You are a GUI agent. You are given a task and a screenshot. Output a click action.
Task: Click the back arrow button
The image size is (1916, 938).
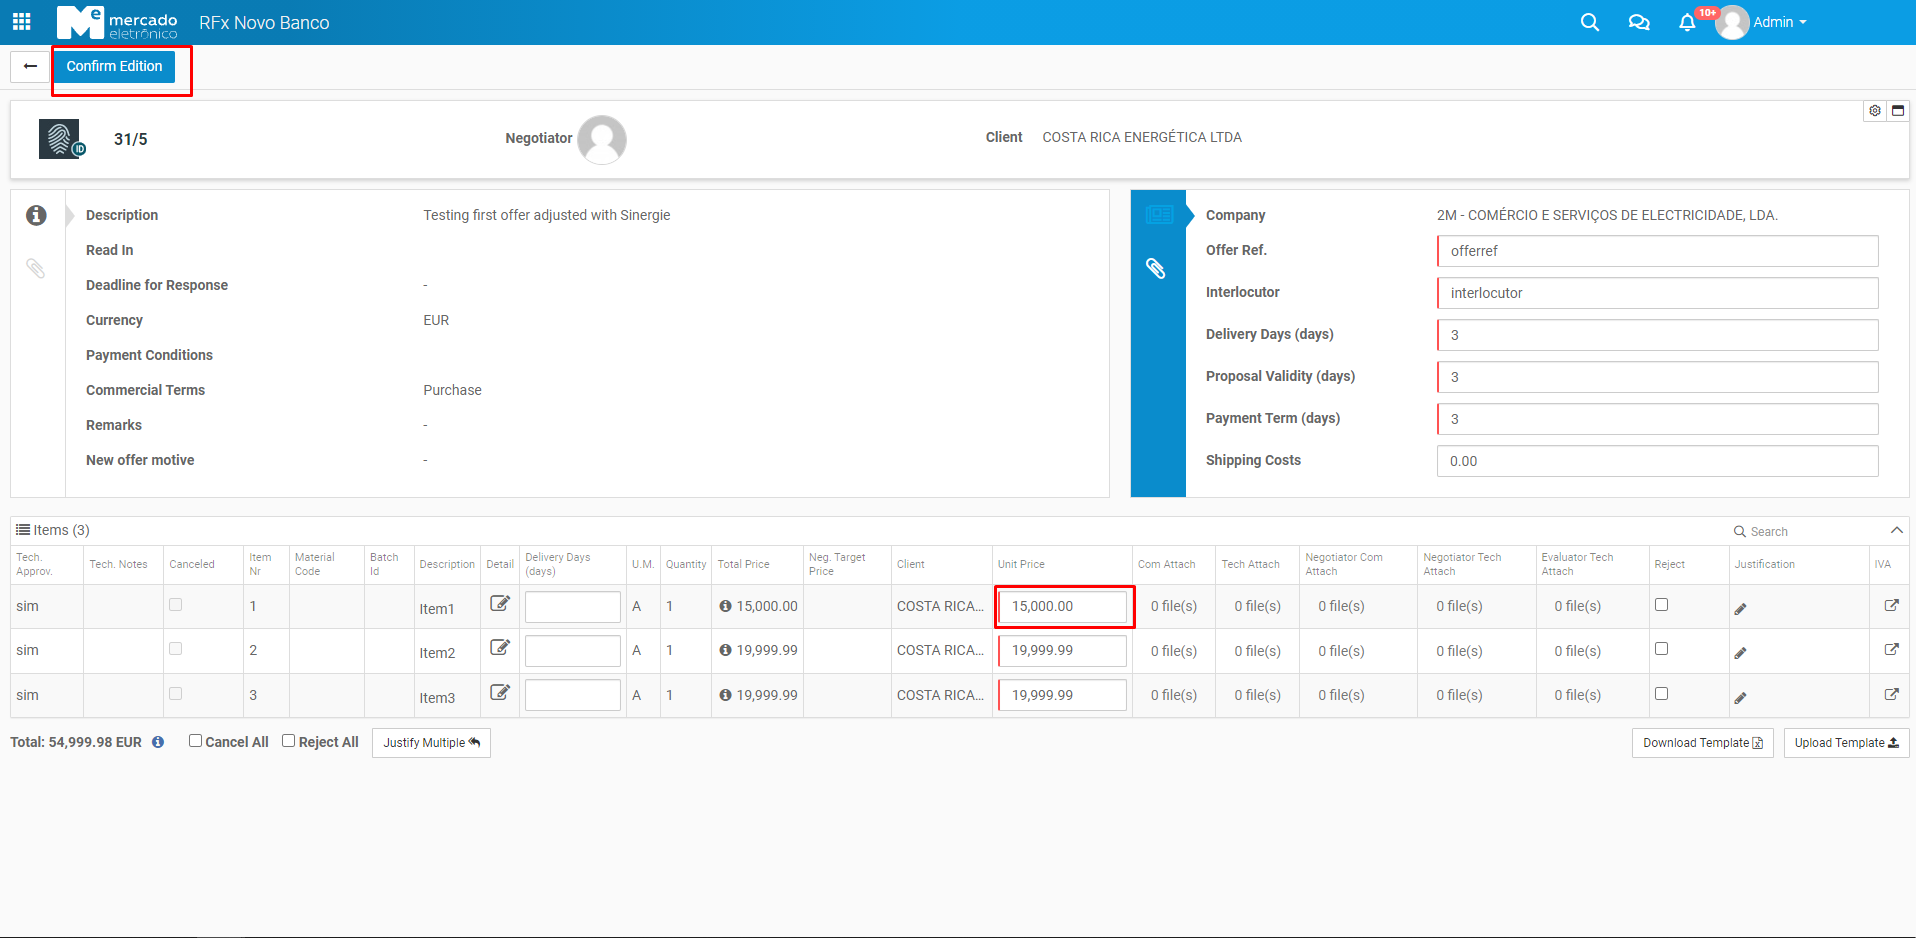coord(30,67)
